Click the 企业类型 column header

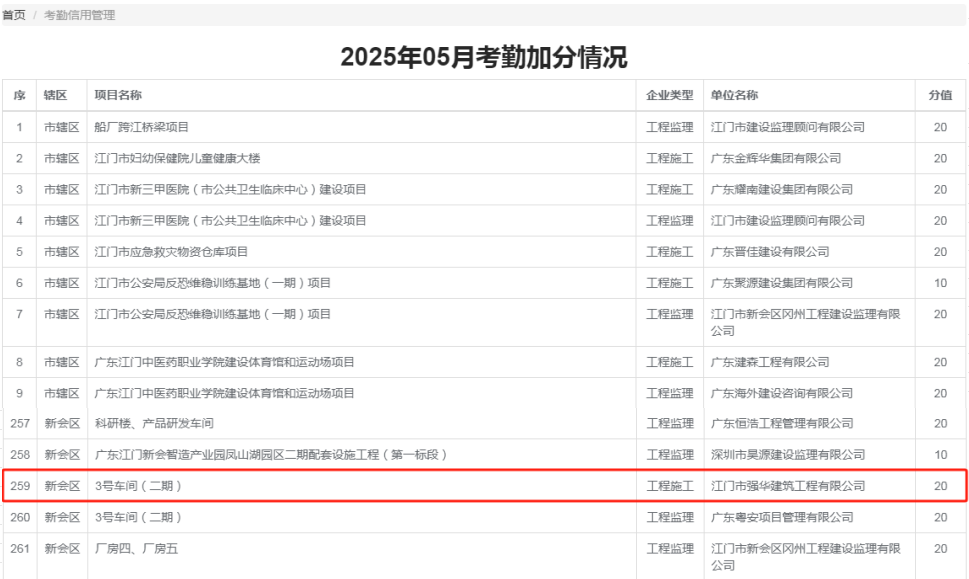(669, 95)
